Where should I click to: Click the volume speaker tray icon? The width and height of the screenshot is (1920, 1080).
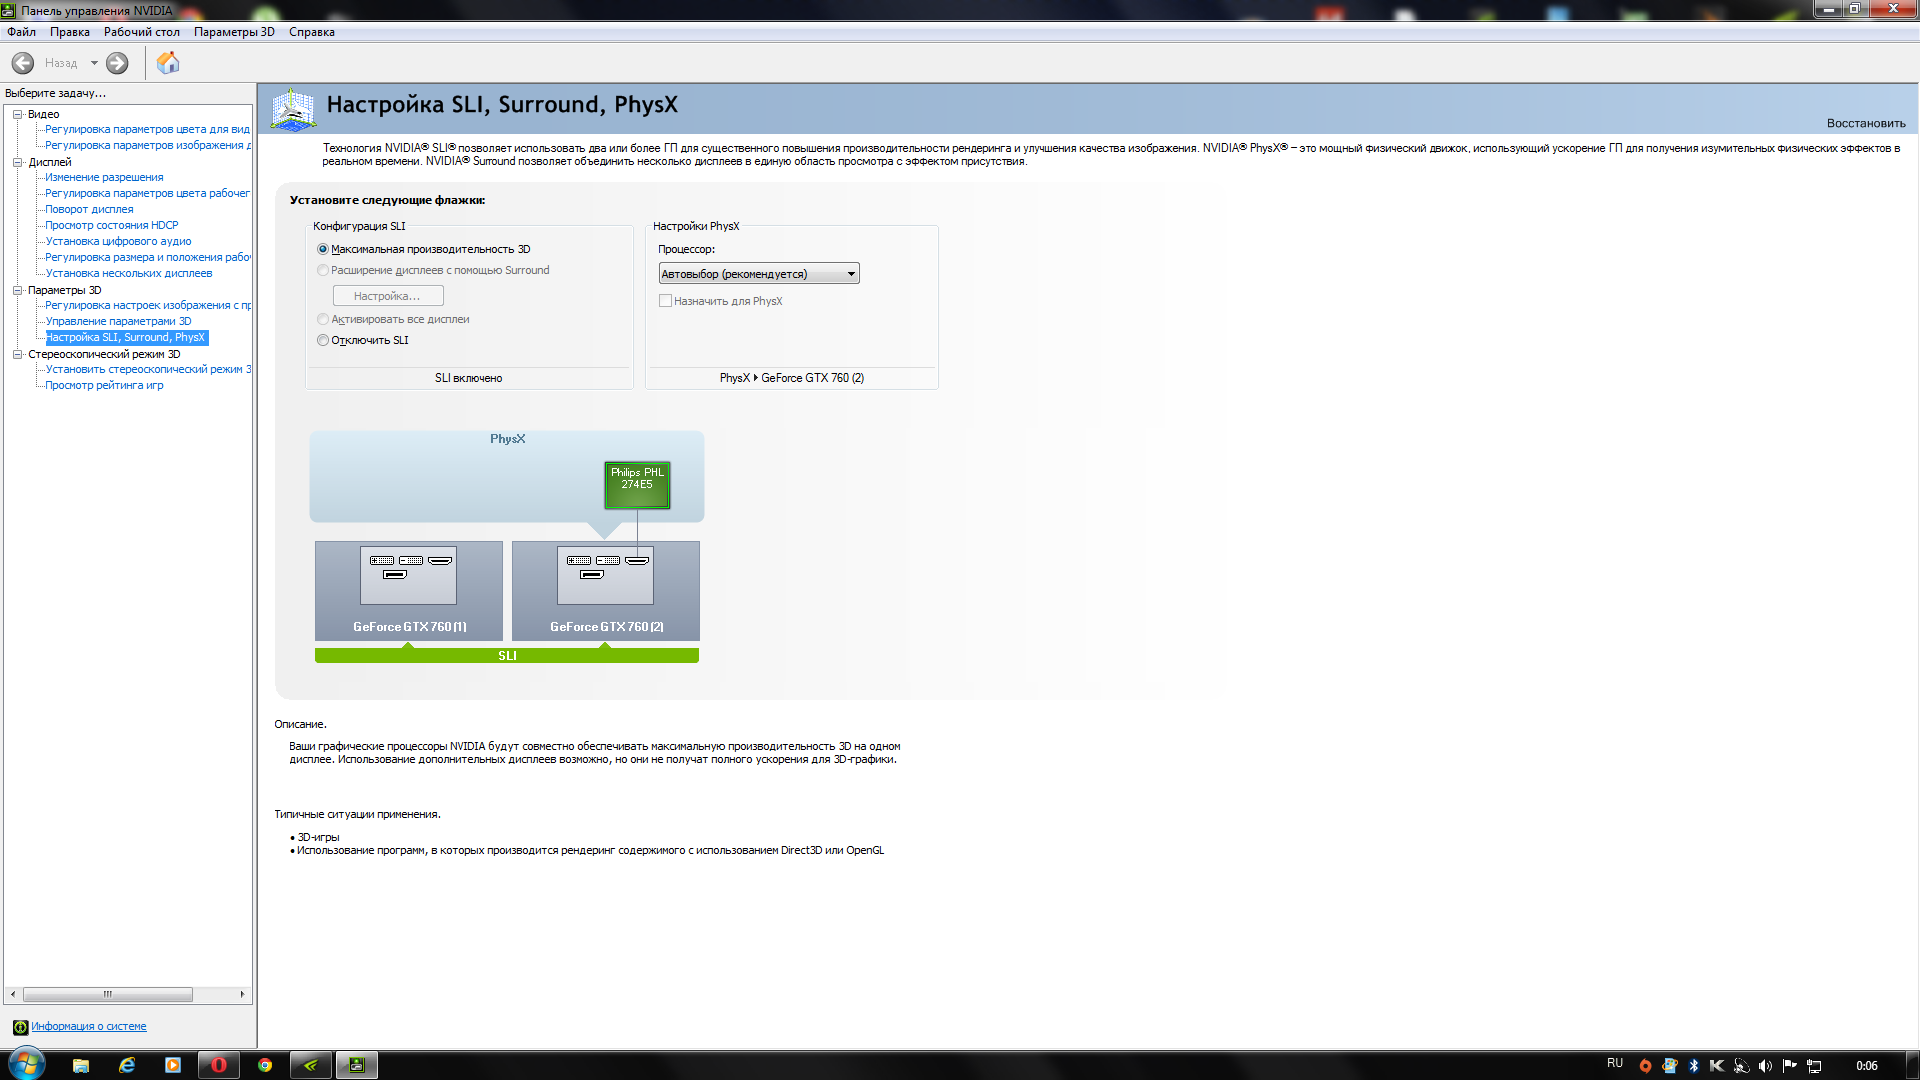[x=1765, y=1066]
